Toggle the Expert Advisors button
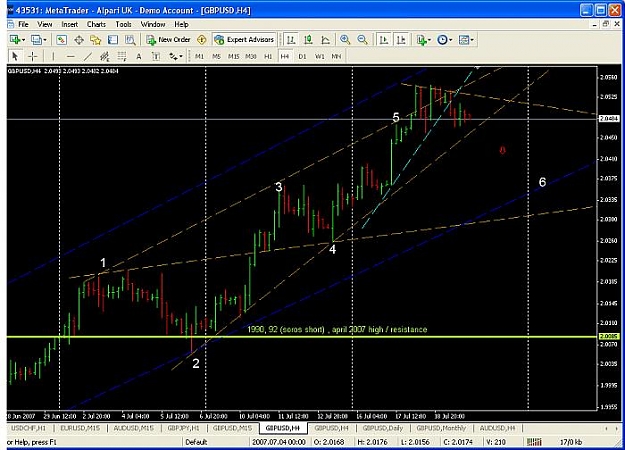 pyautogui.click(x=244, y=39)
